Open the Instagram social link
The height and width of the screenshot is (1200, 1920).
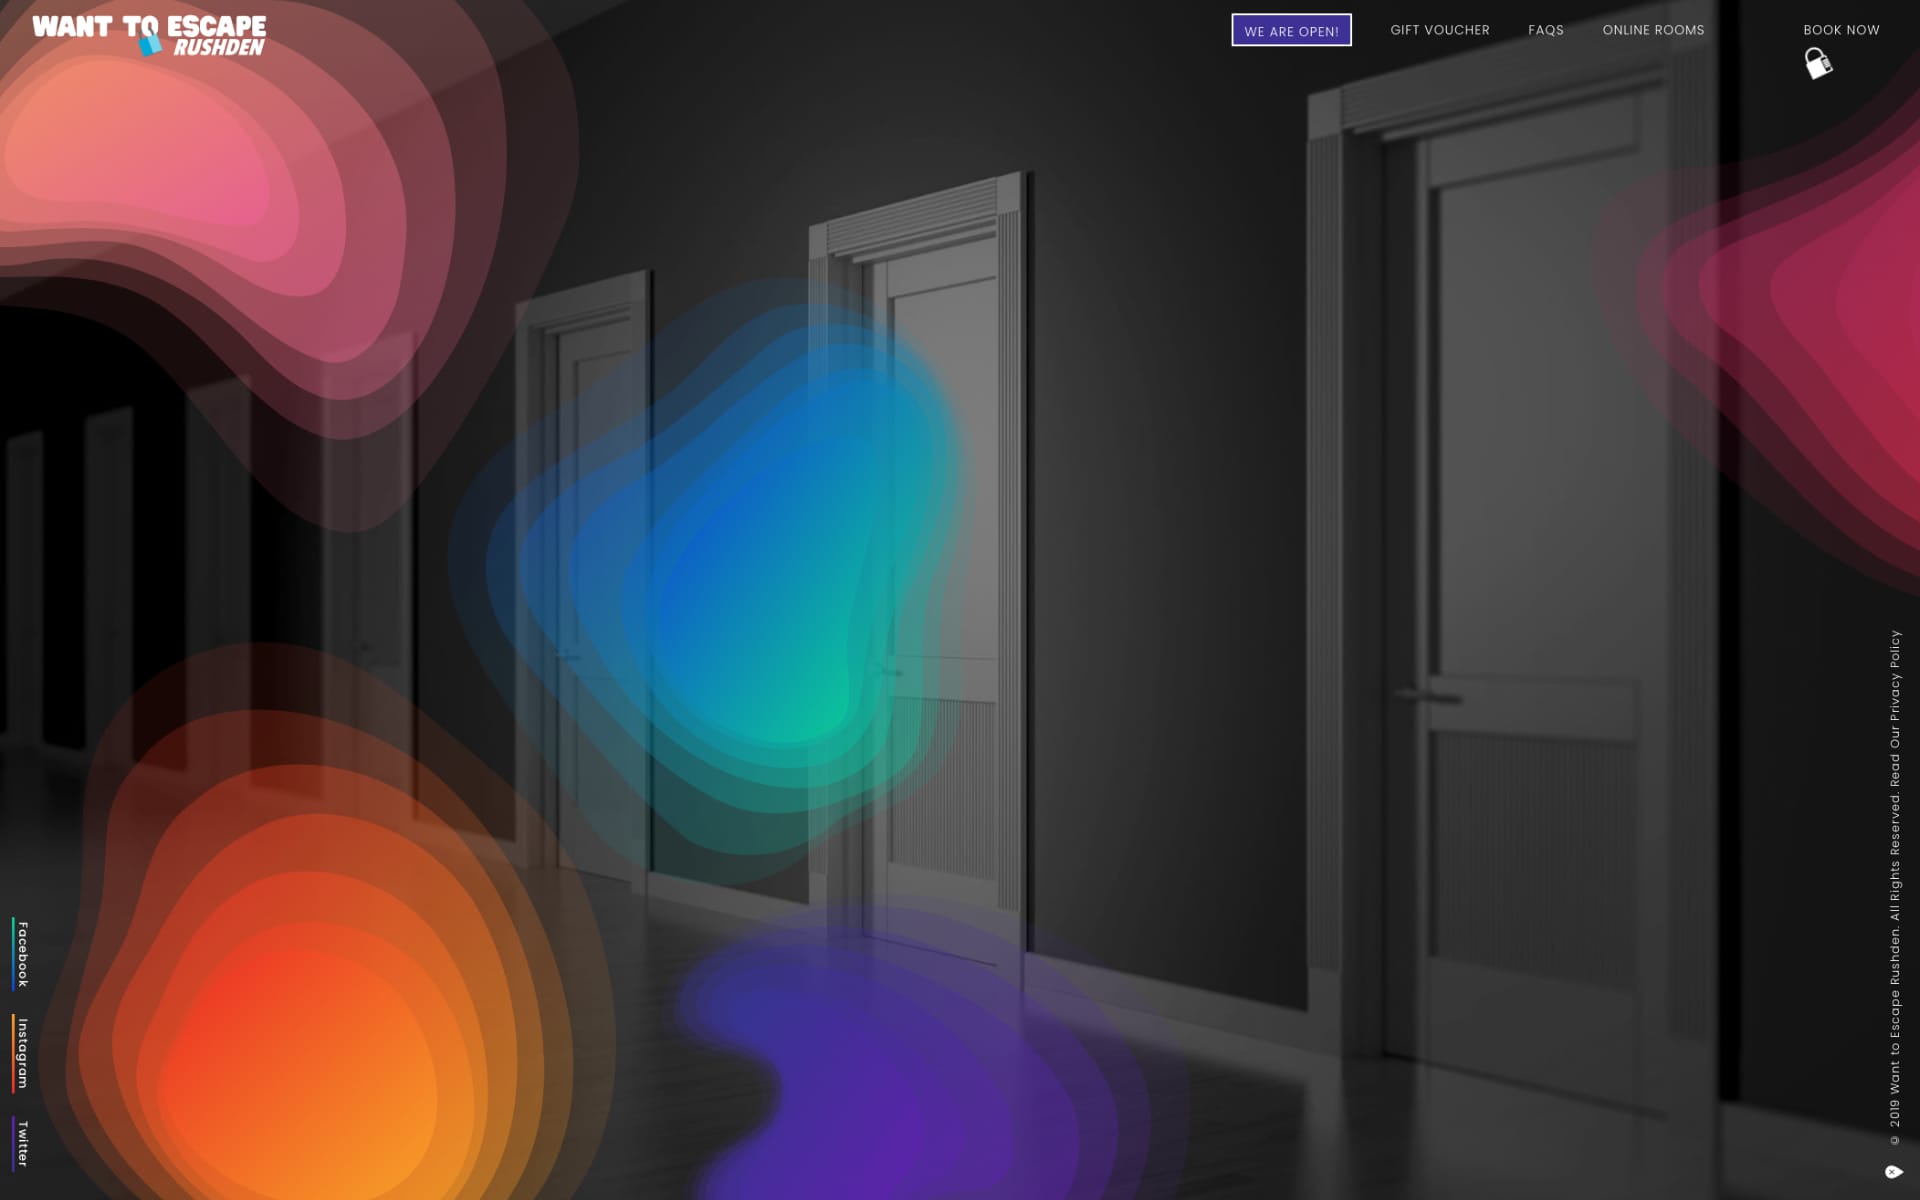22,1054
